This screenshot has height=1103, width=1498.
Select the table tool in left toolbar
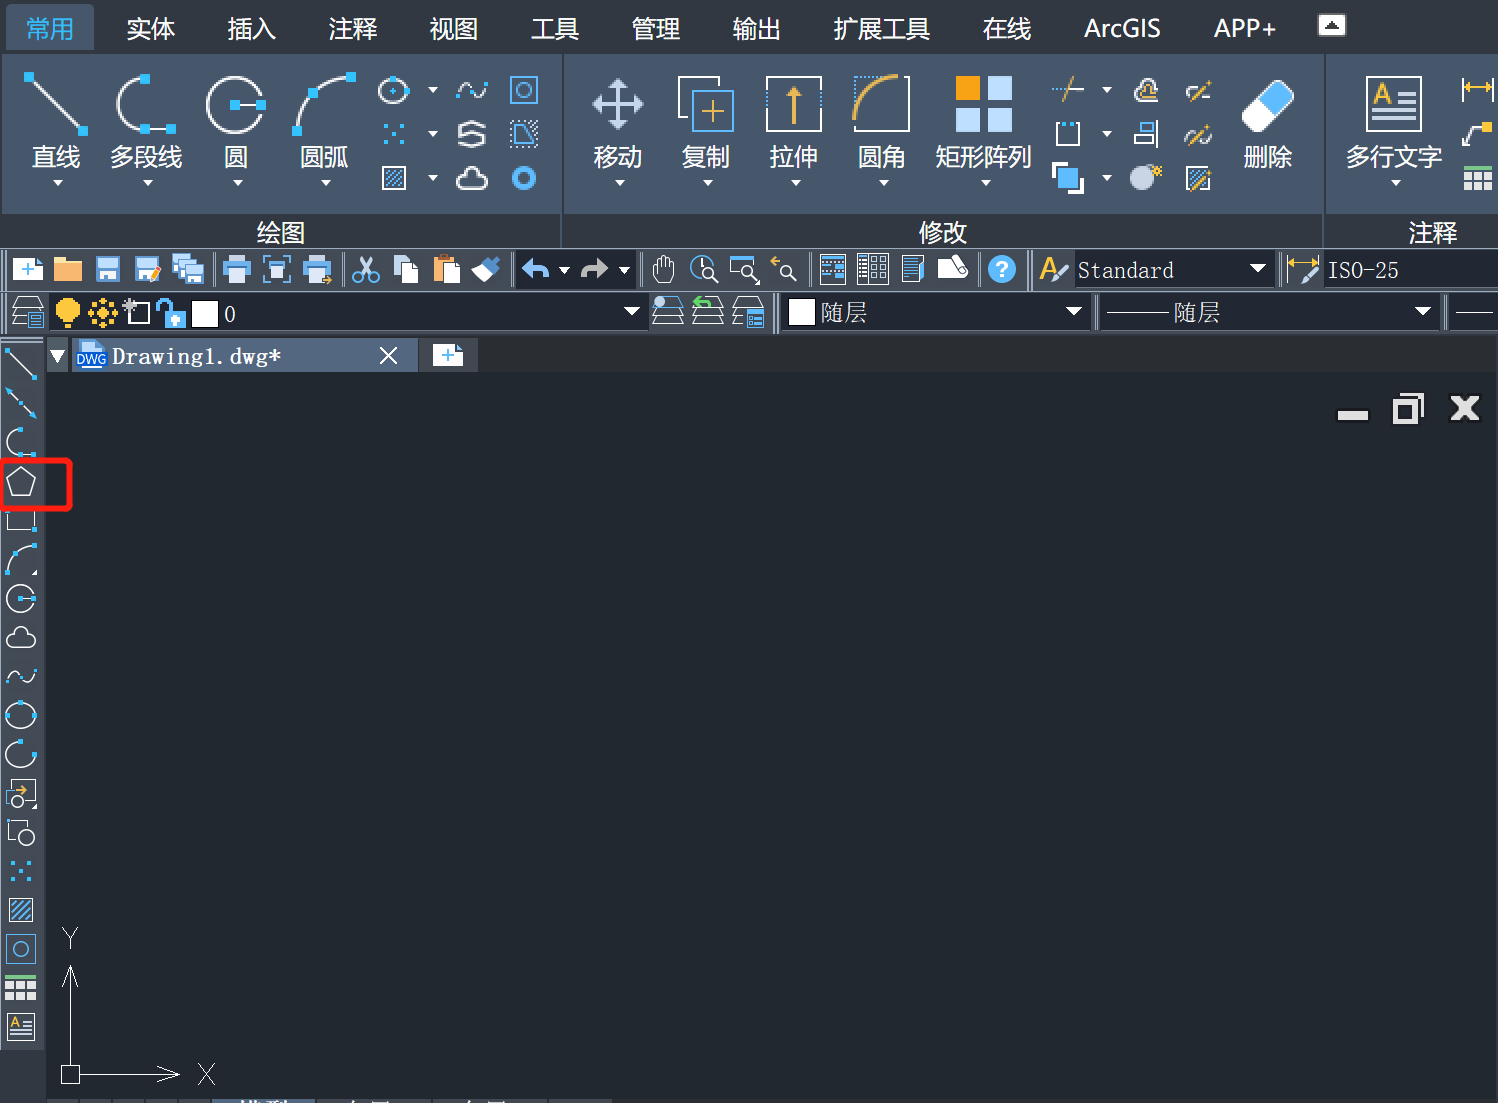[21, 988]
